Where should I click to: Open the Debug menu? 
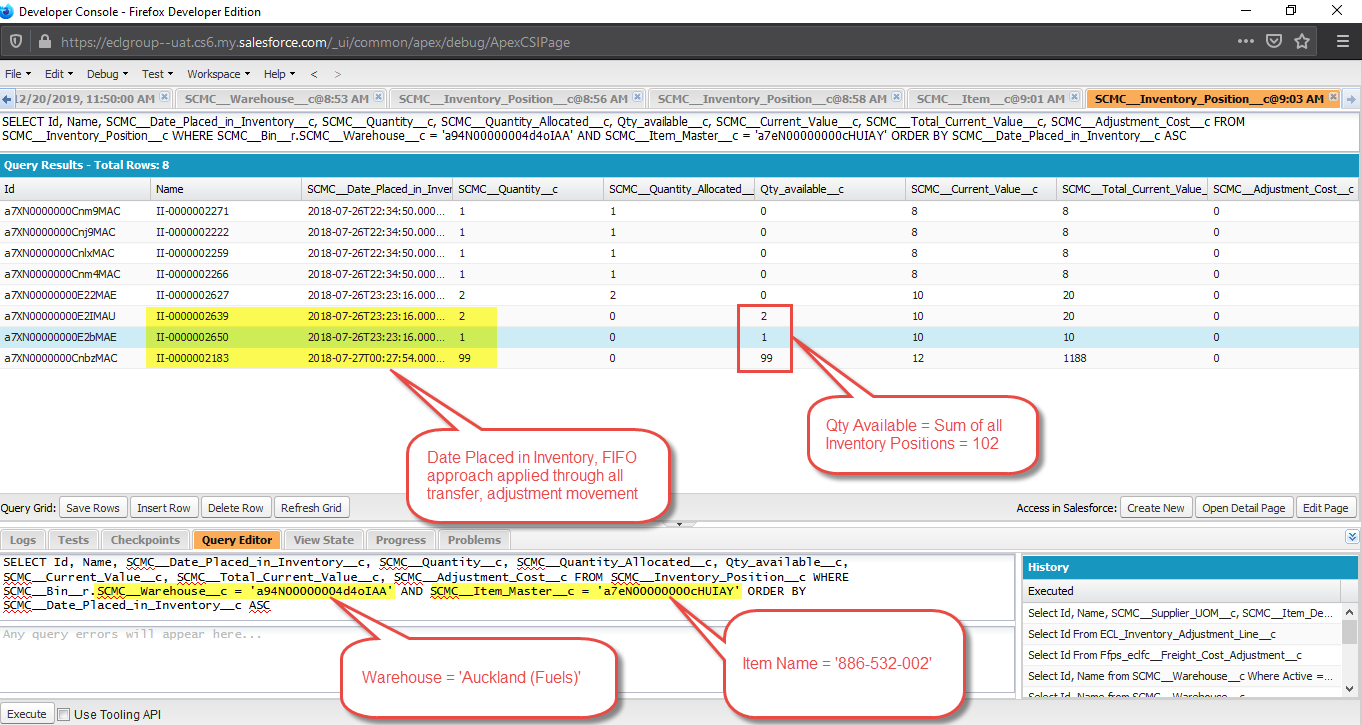tap(107, 74)
